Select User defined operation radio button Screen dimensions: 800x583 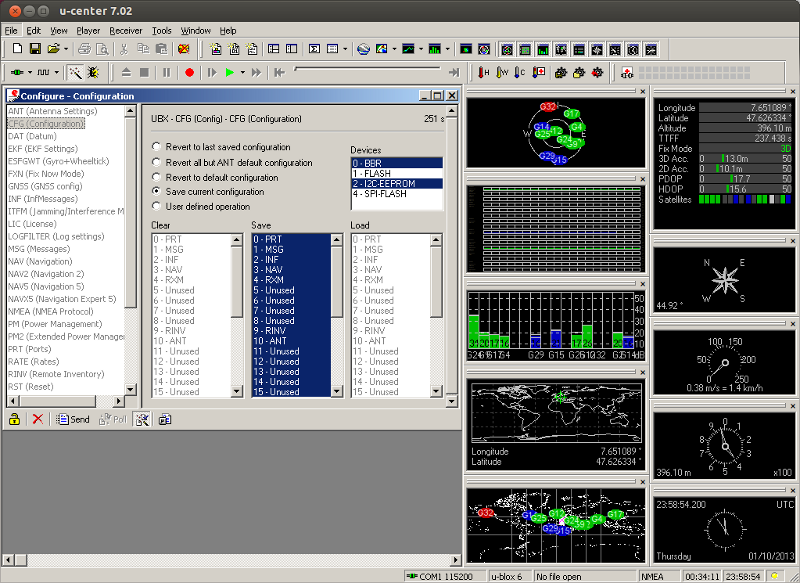156,206
